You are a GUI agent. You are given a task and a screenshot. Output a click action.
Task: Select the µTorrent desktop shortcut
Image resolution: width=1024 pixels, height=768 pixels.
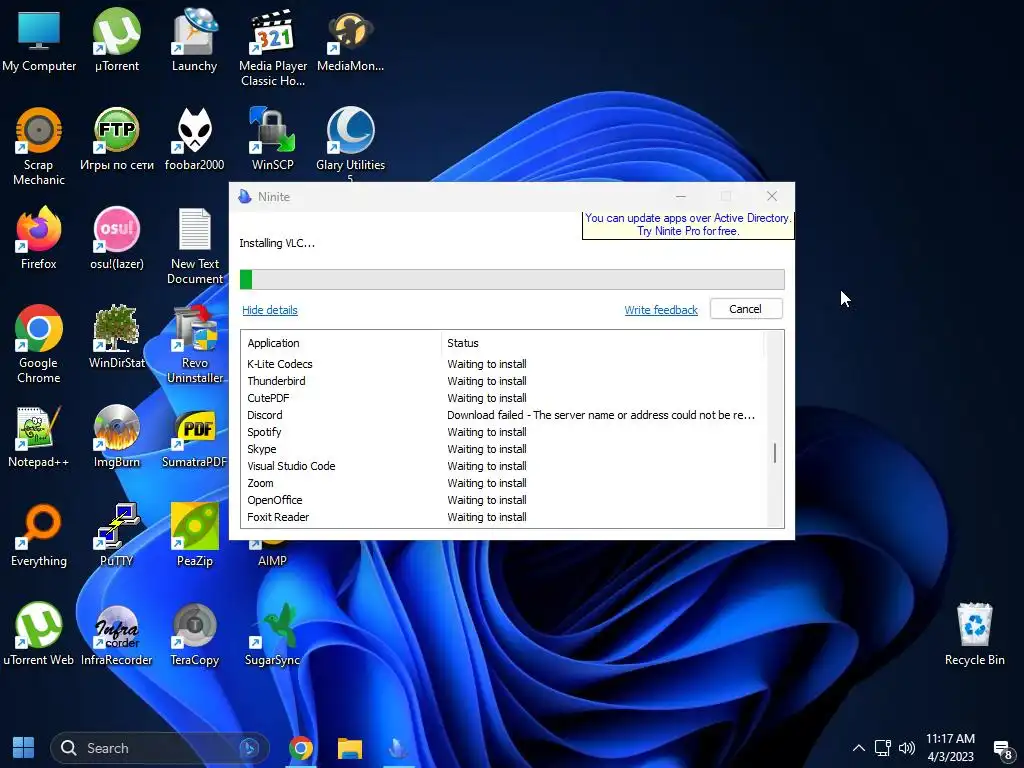(x=117, y=40)
